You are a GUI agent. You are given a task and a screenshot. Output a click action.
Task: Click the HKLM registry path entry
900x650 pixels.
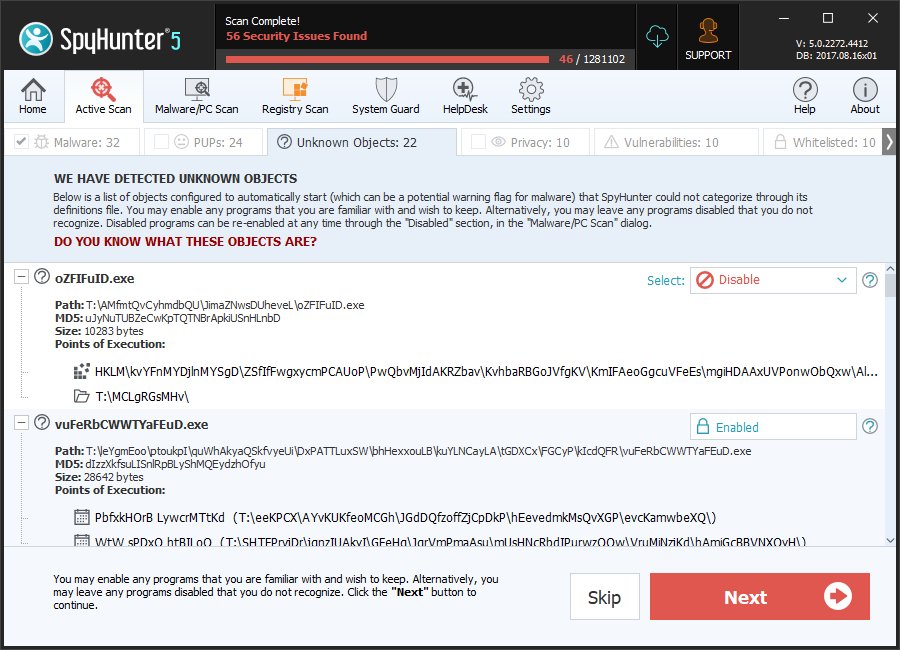(x=486, y=372)
